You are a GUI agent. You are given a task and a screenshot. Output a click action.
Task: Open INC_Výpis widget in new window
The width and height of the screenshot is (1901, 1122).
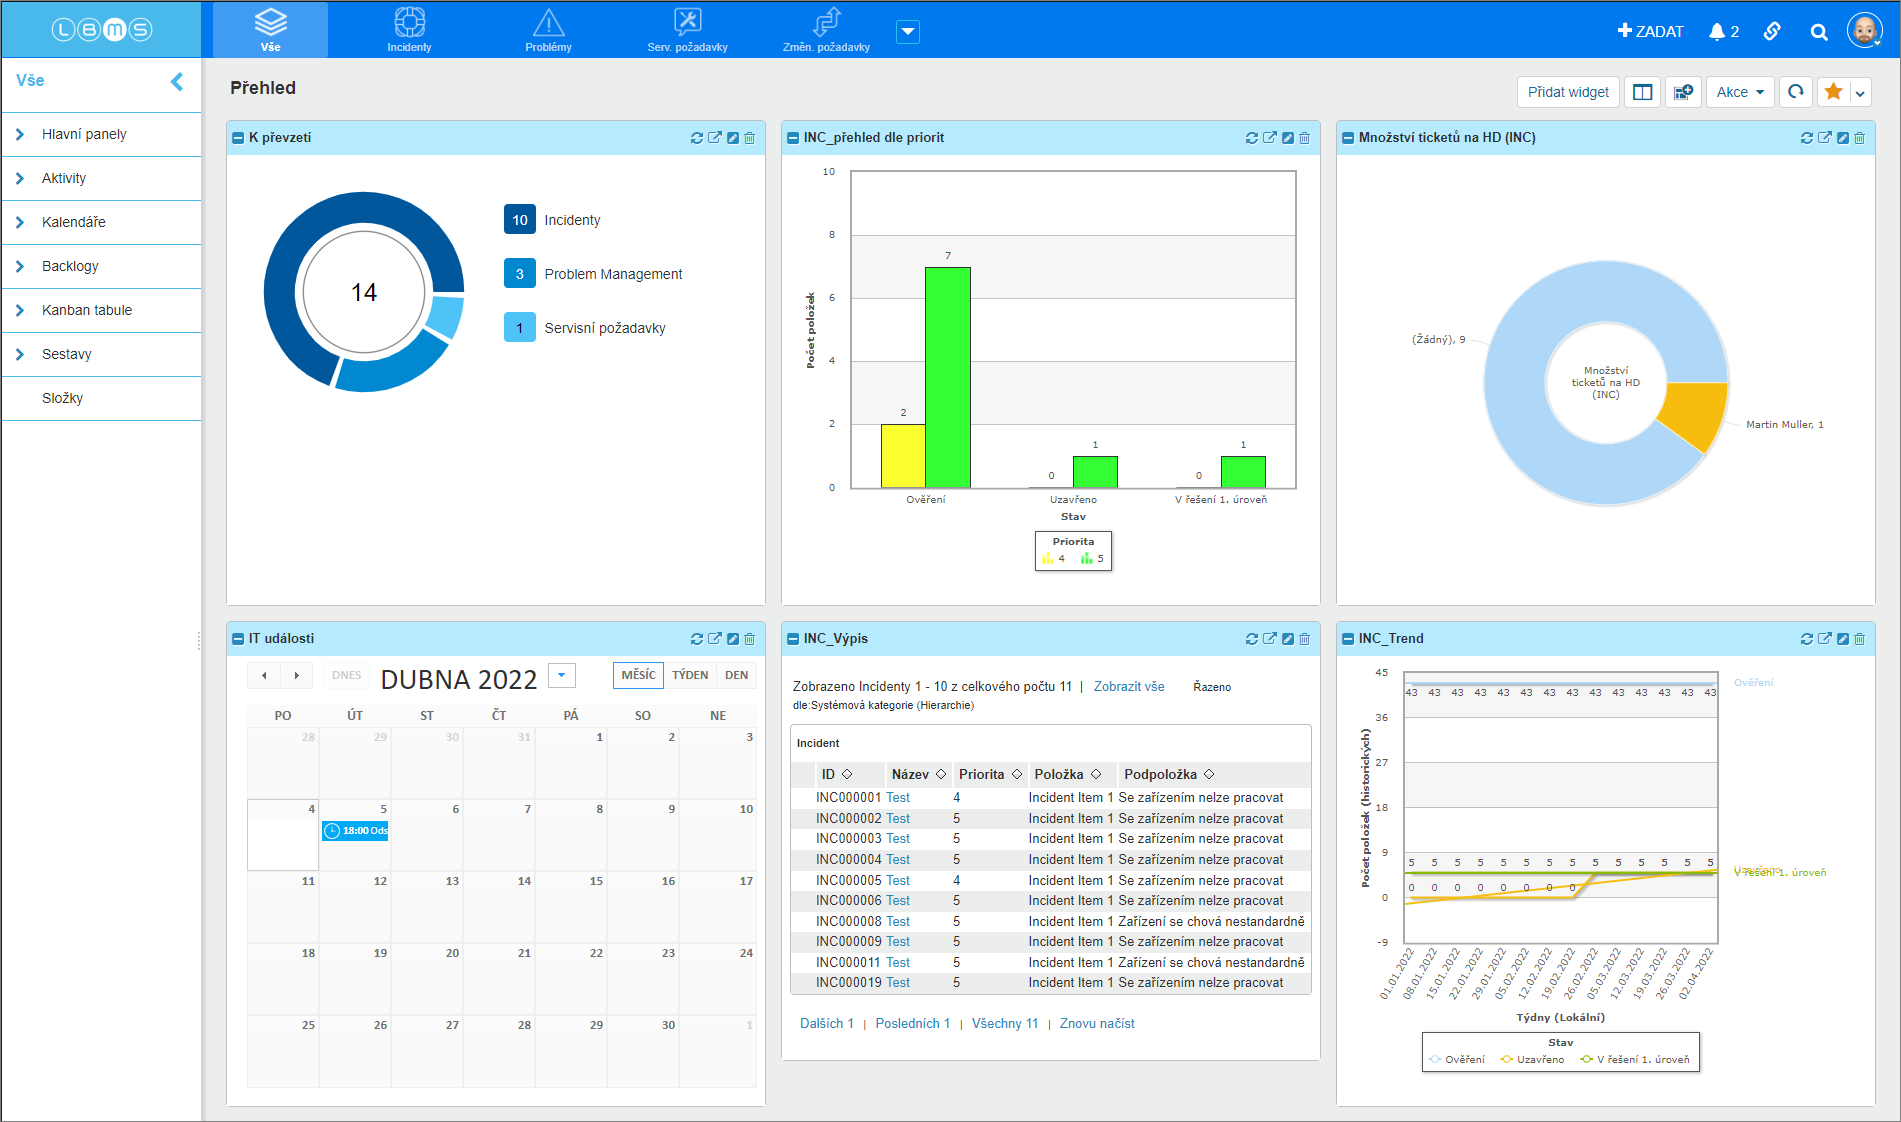(1270, 639)
